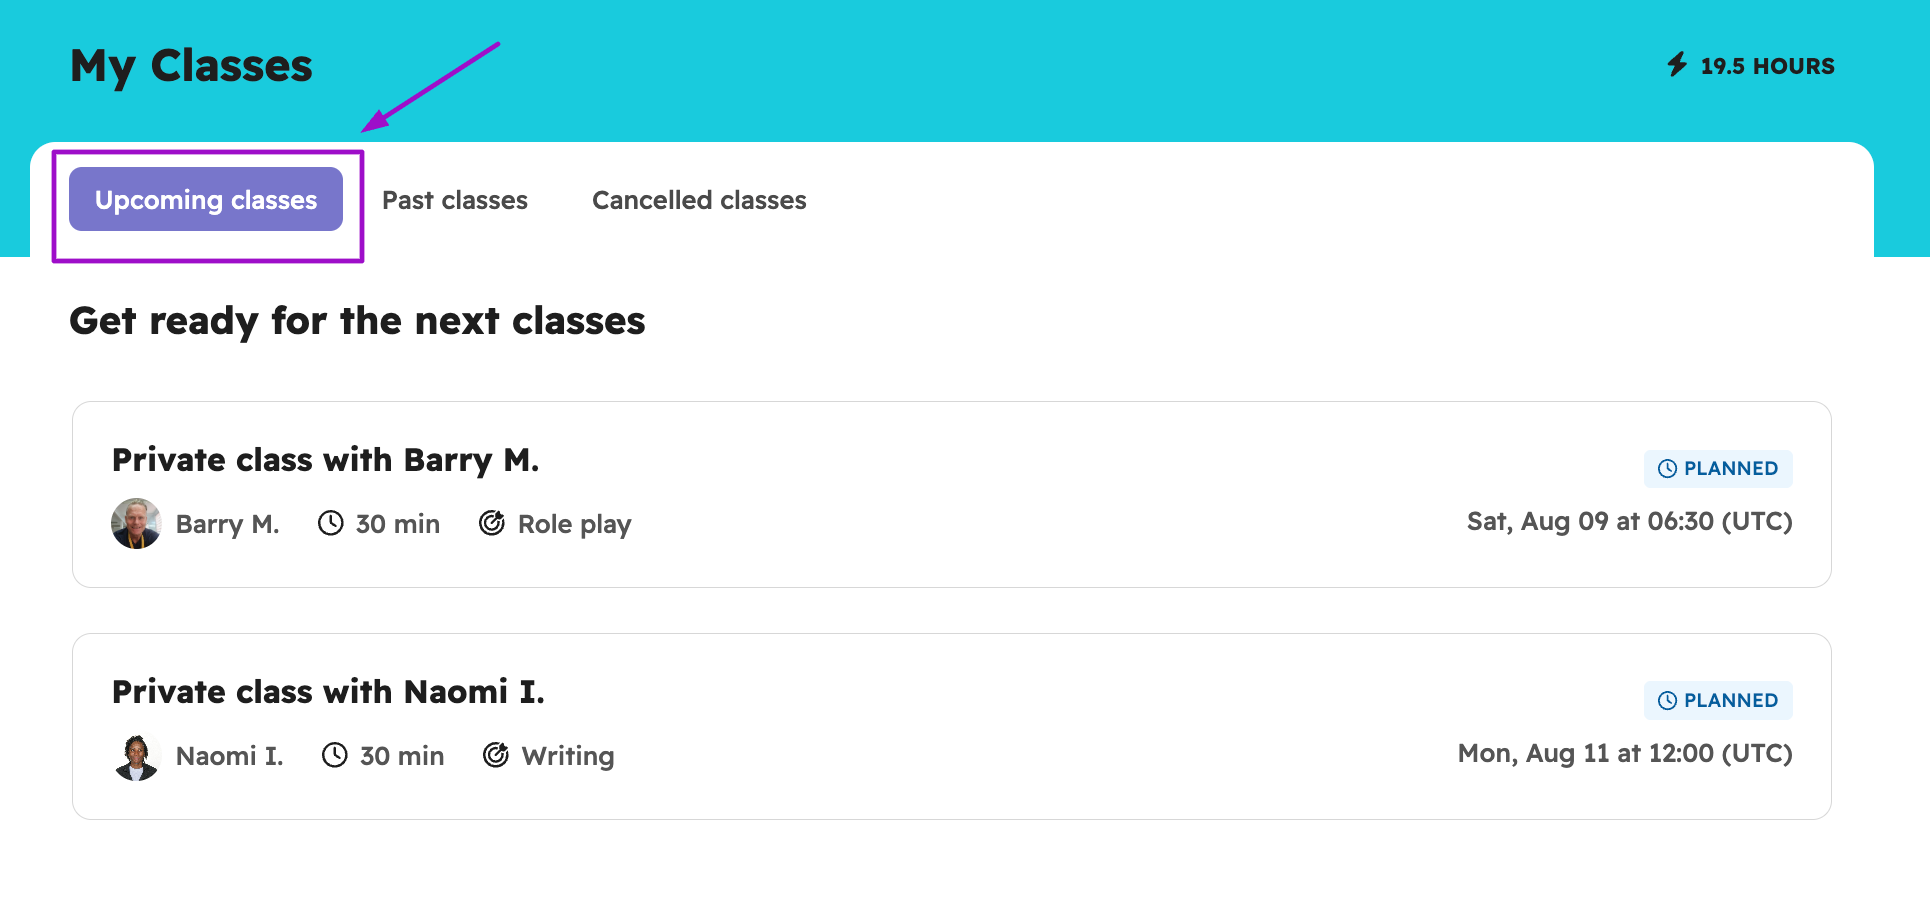1930x904 pixels.
Task: Click the target icon next to Role play
Action: tap(492, 523)
